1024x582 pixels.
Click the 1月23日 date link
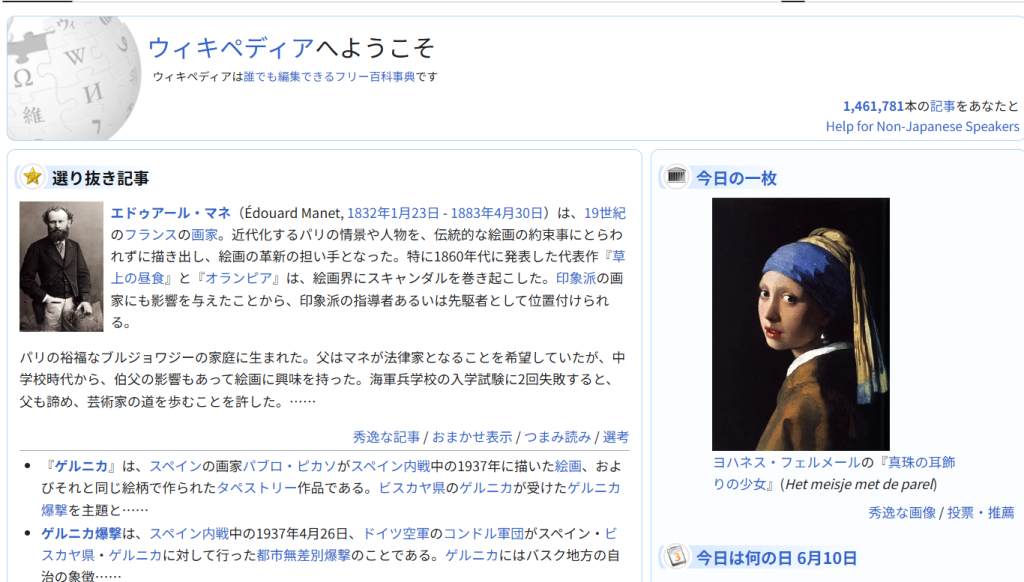pos(415,213)
